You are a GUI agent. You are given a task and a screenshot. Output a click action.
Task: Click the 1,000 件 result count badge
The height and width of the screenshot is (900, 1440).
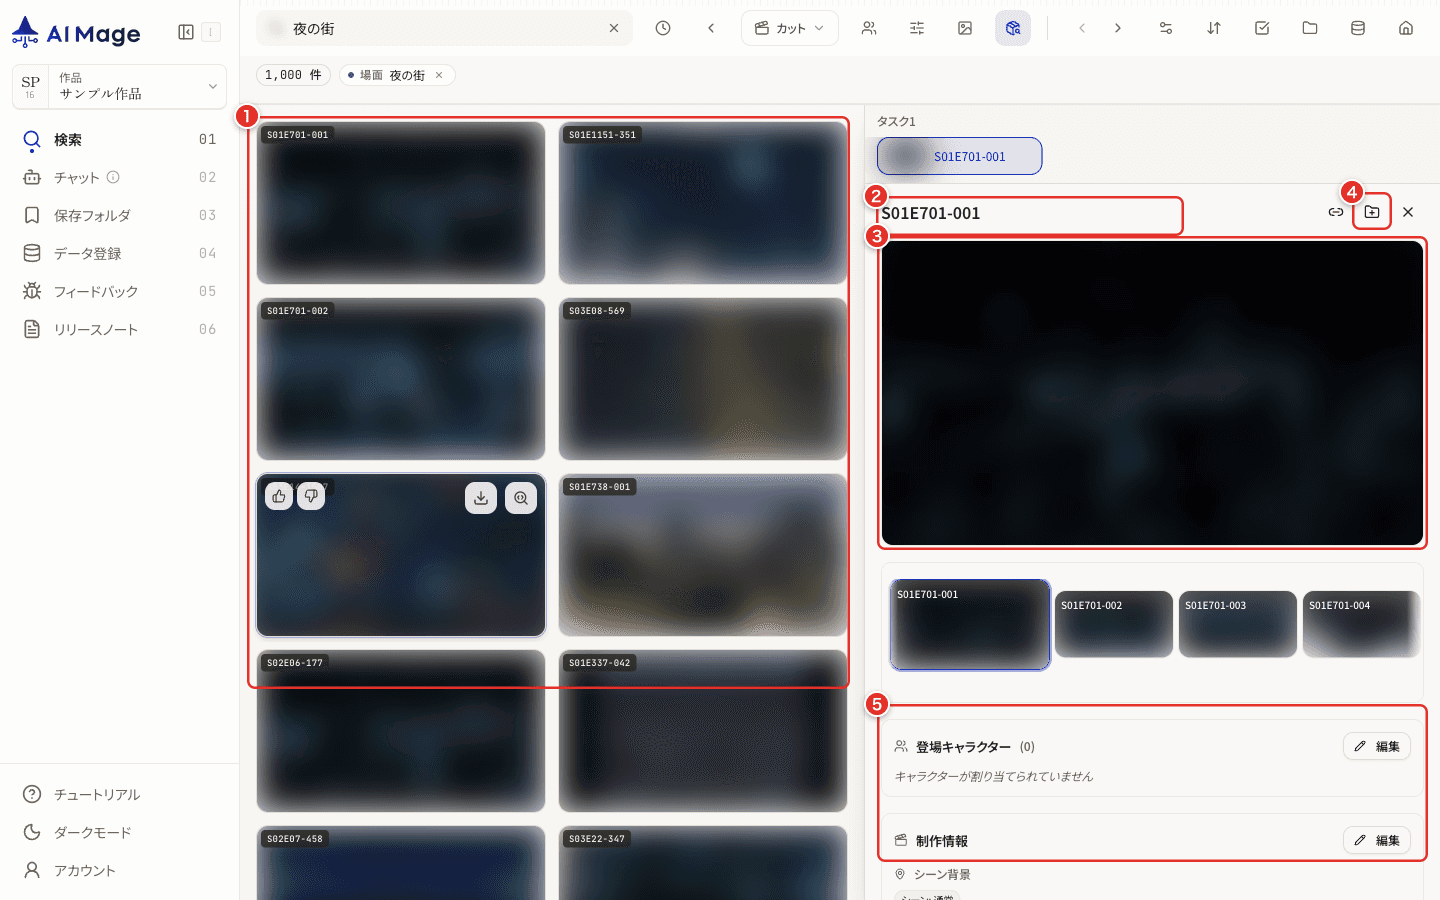pos(294,75)
